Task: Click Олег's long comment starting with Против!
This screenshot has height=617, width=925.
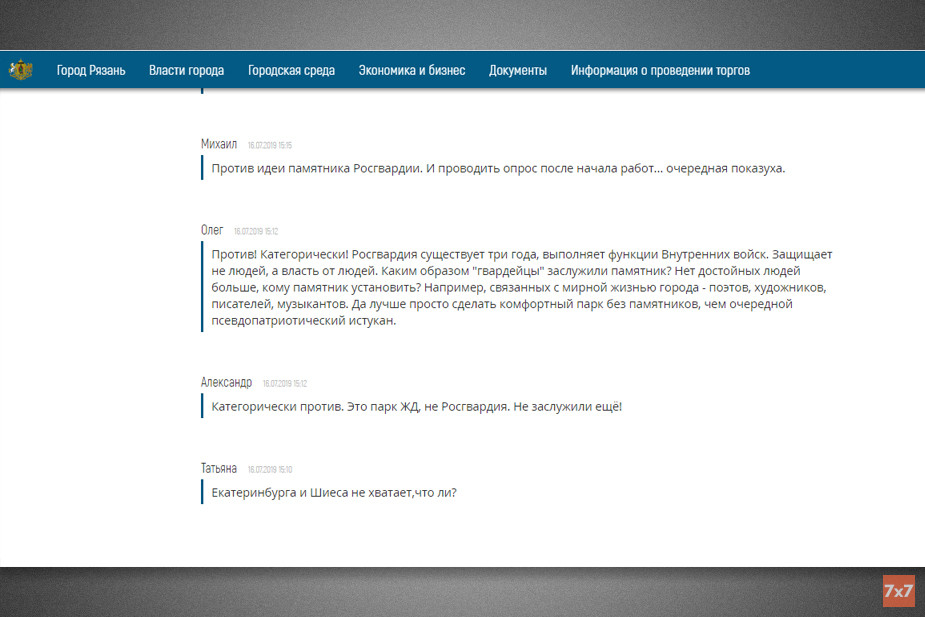Action: coord(520,288)
